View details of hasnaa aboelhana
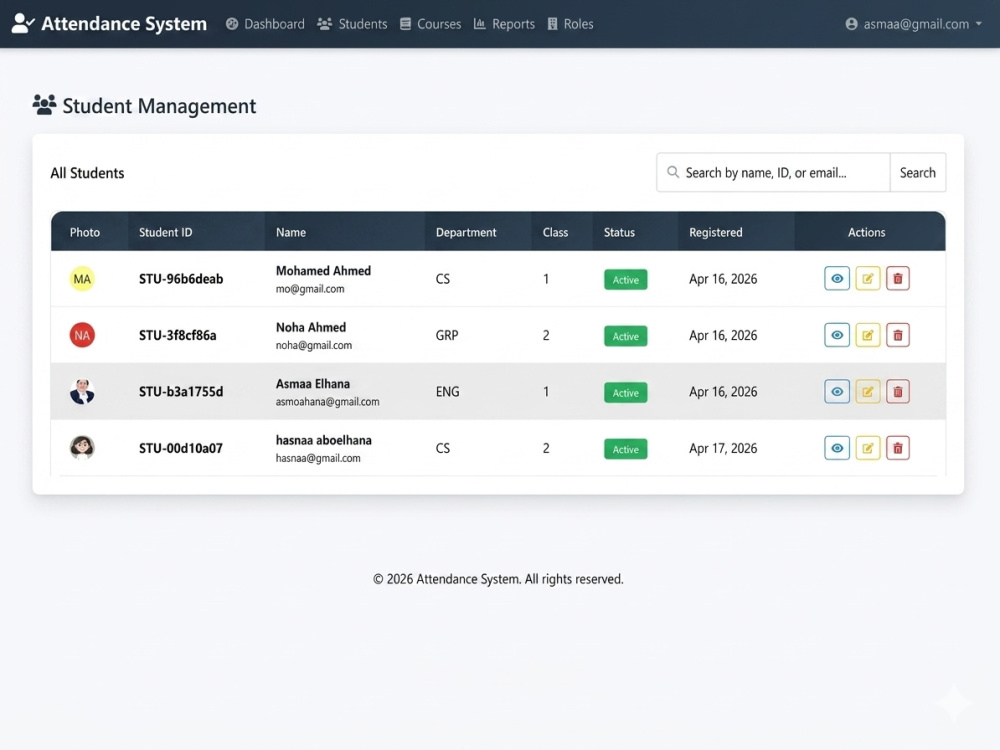 [x=837, y=448]
